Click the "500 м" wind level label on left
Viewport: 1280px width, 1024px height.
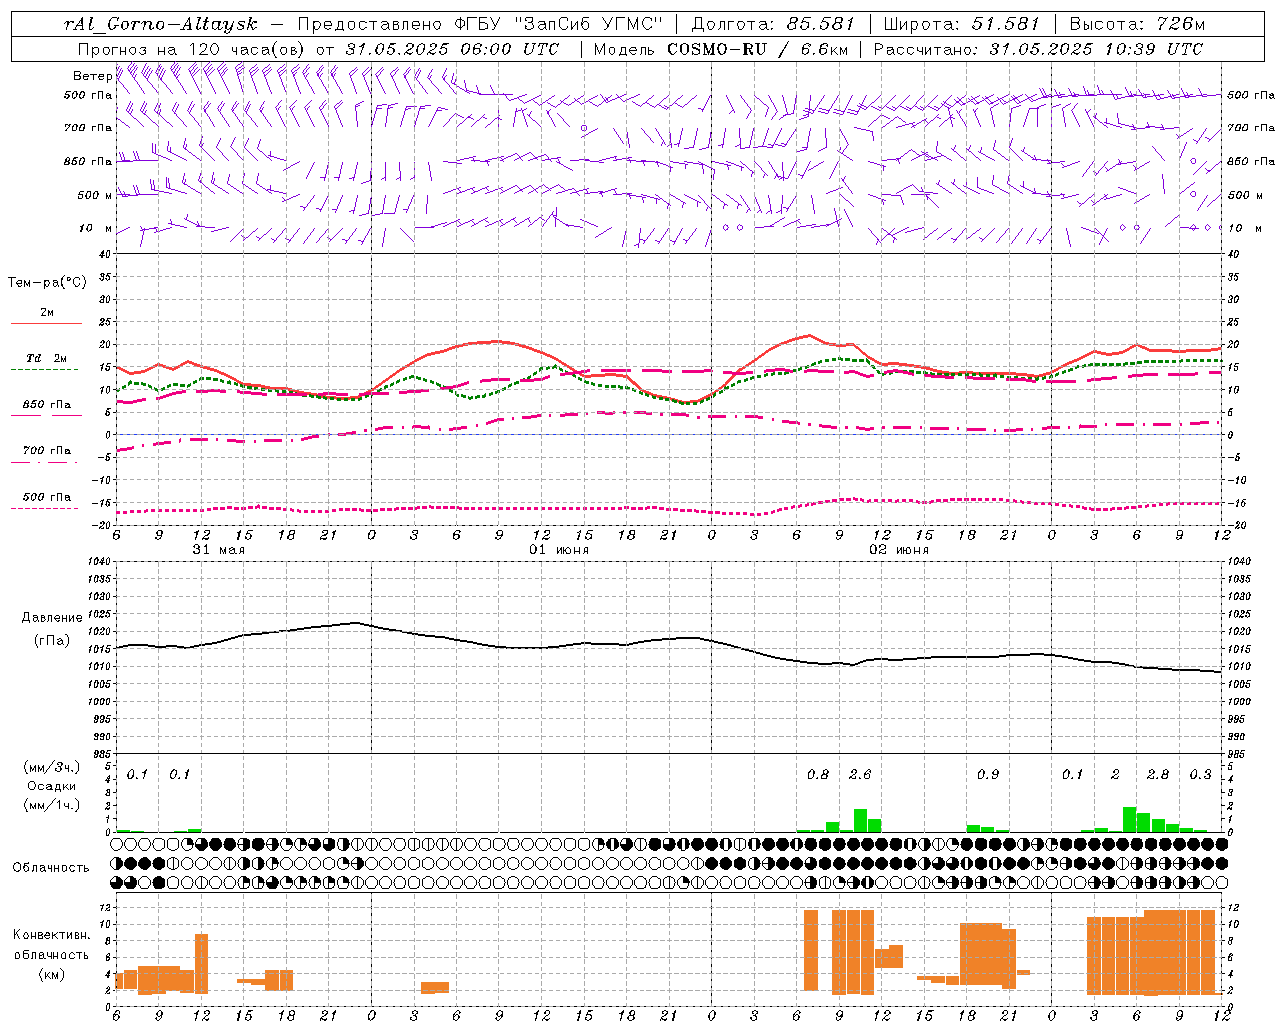pyautogui.click(x=95, y=195)
